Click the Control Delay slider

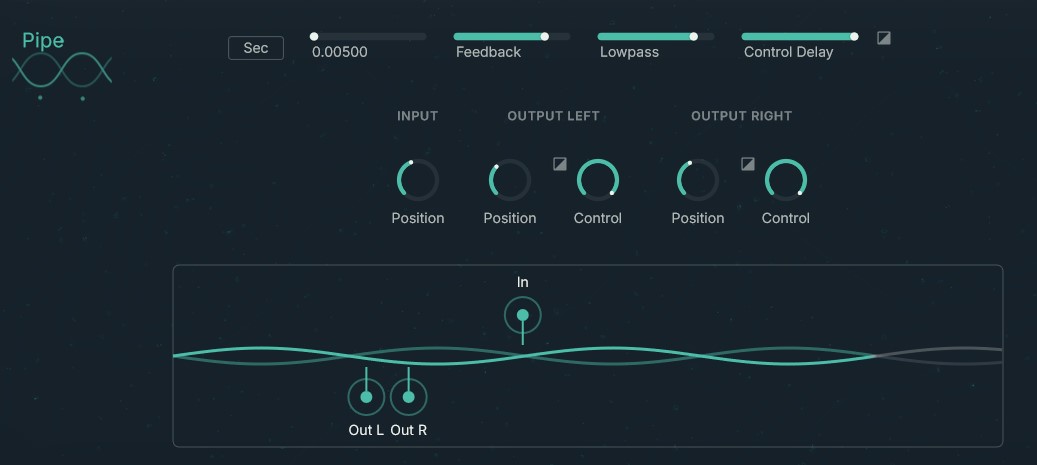(x=799, y=37)
